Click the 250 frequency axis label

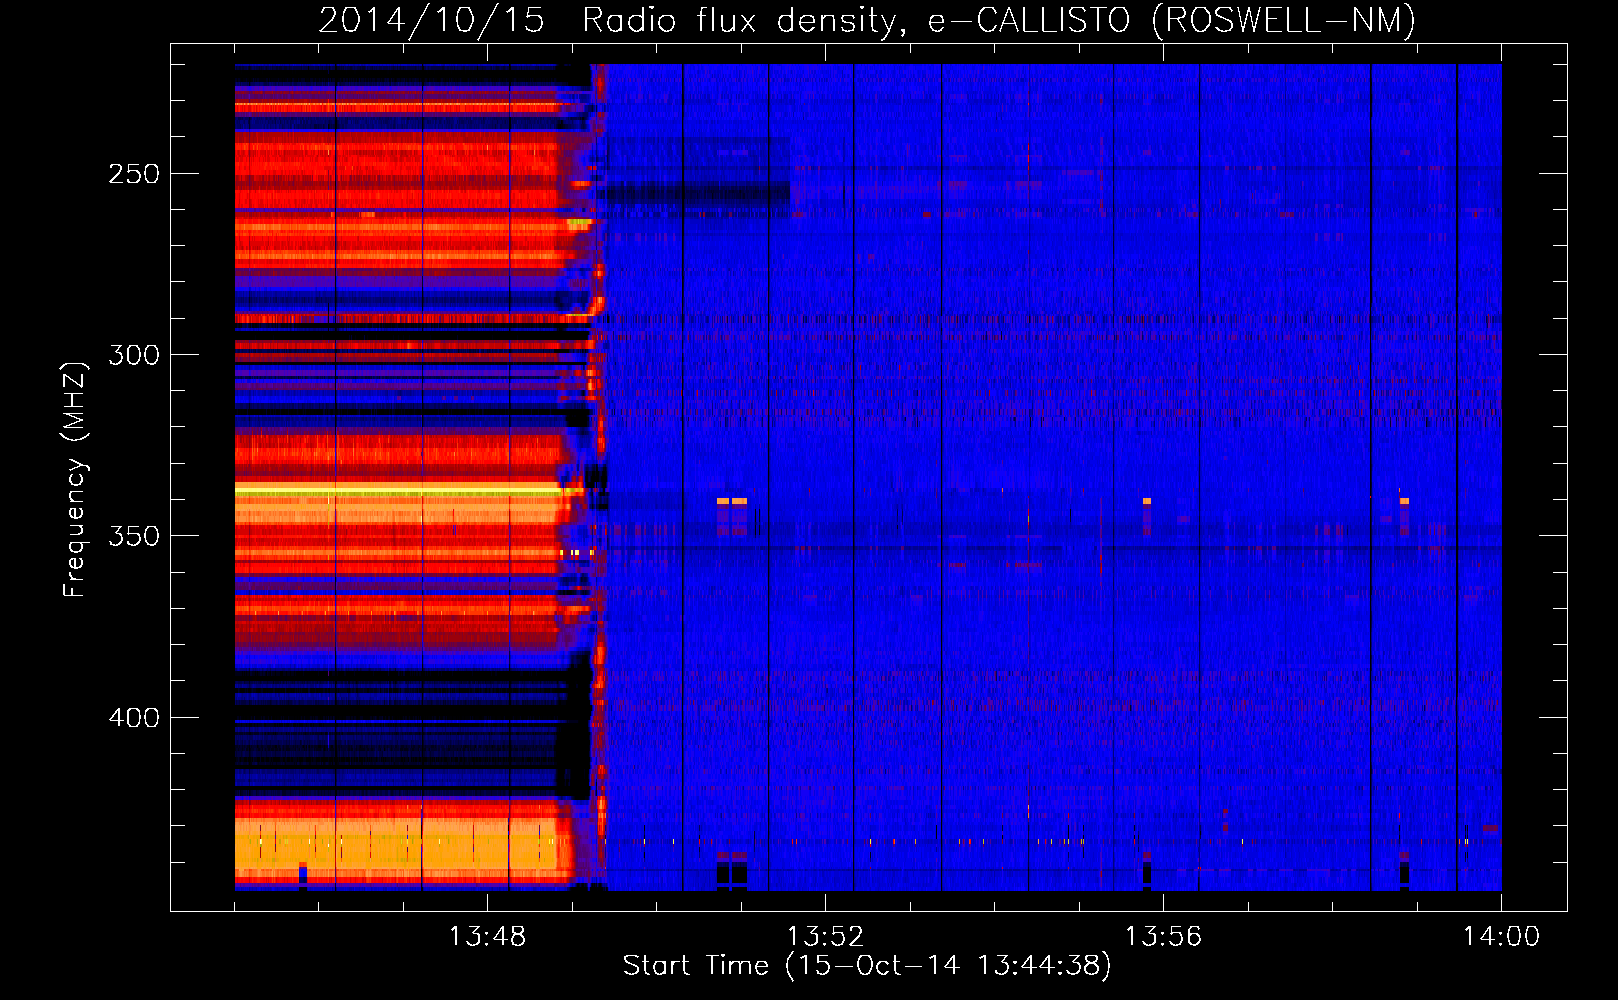[134, 174]
